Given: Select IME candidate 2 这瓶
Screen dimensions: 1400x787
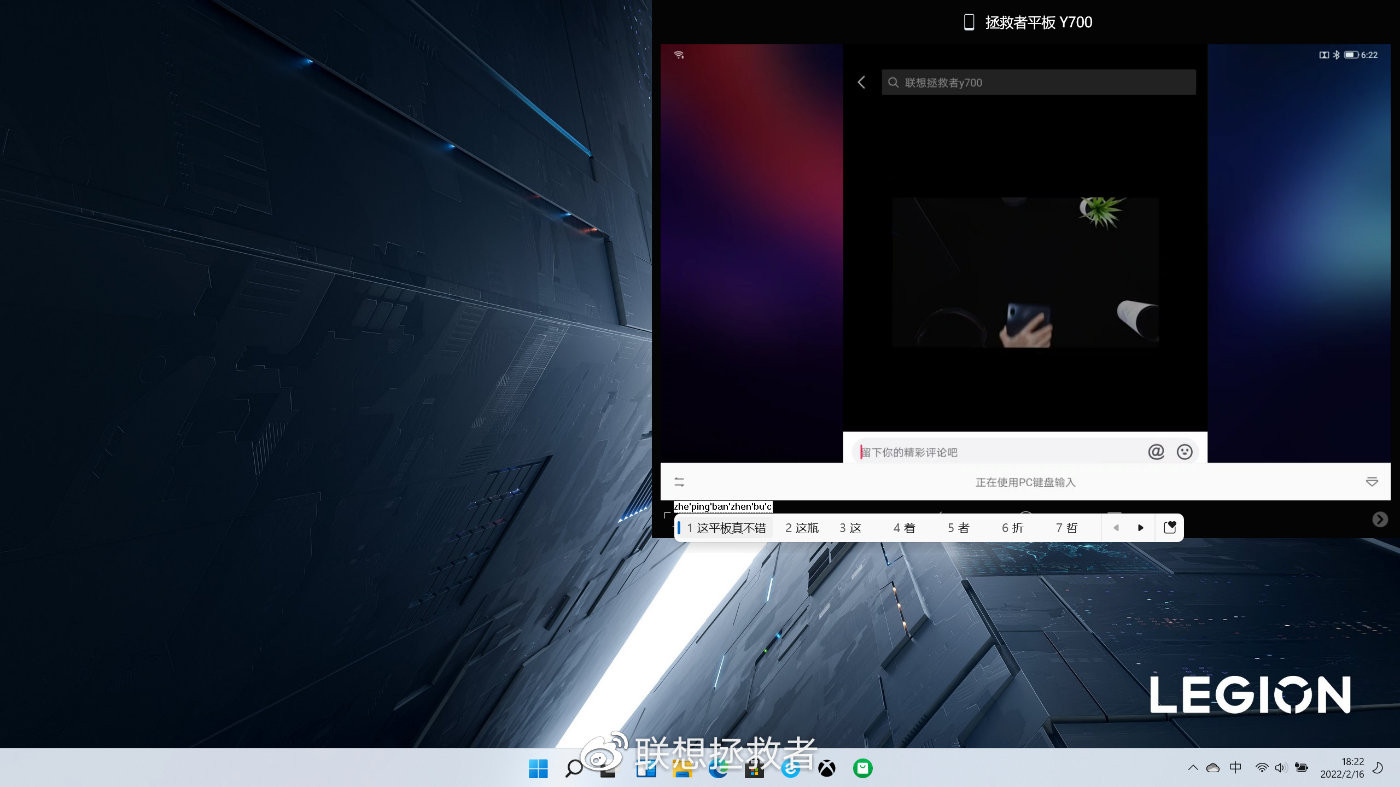Looking at the screenshot, I should [802, 528].
